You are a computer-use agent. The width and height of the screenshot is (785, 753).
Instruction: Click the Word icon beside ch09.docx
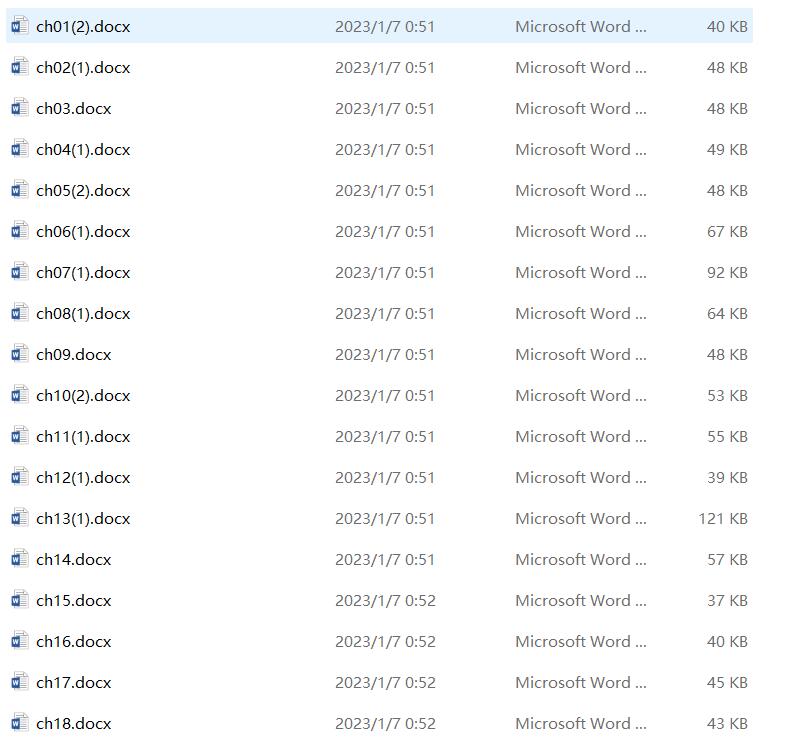click(20, 354)
